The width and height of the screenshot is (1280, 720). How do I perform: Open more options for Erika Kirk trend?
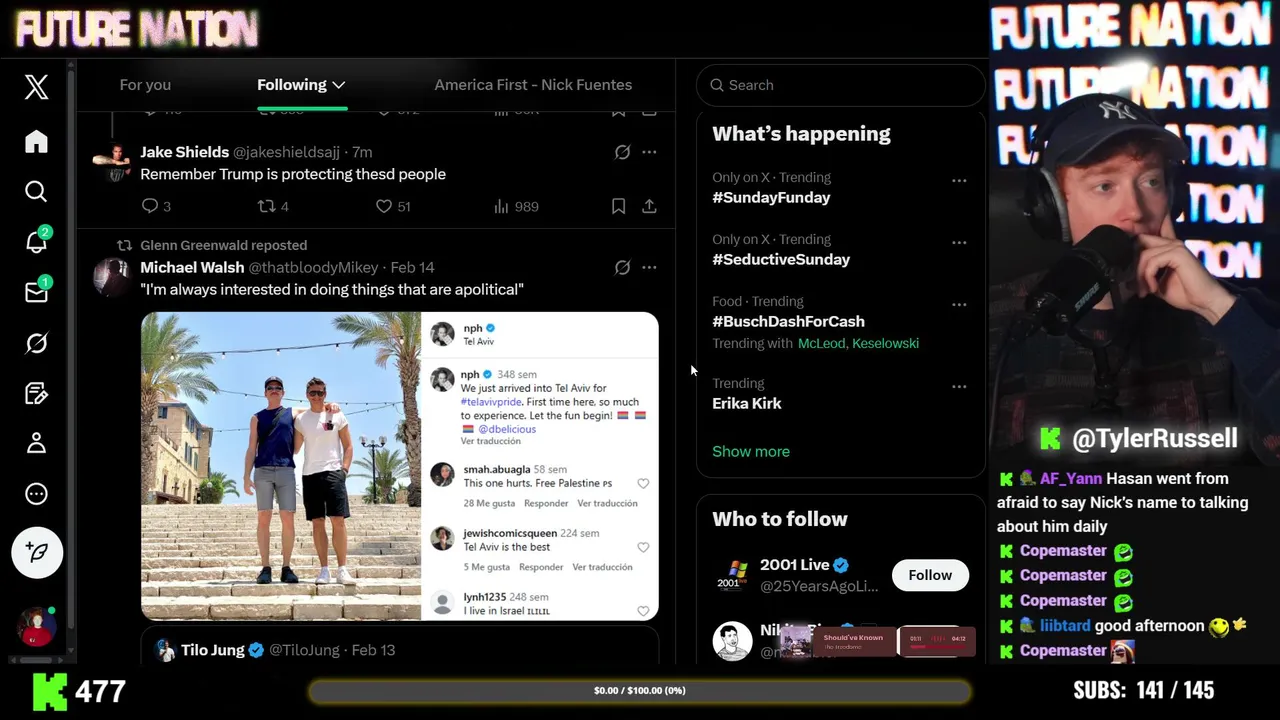point(959,387)
